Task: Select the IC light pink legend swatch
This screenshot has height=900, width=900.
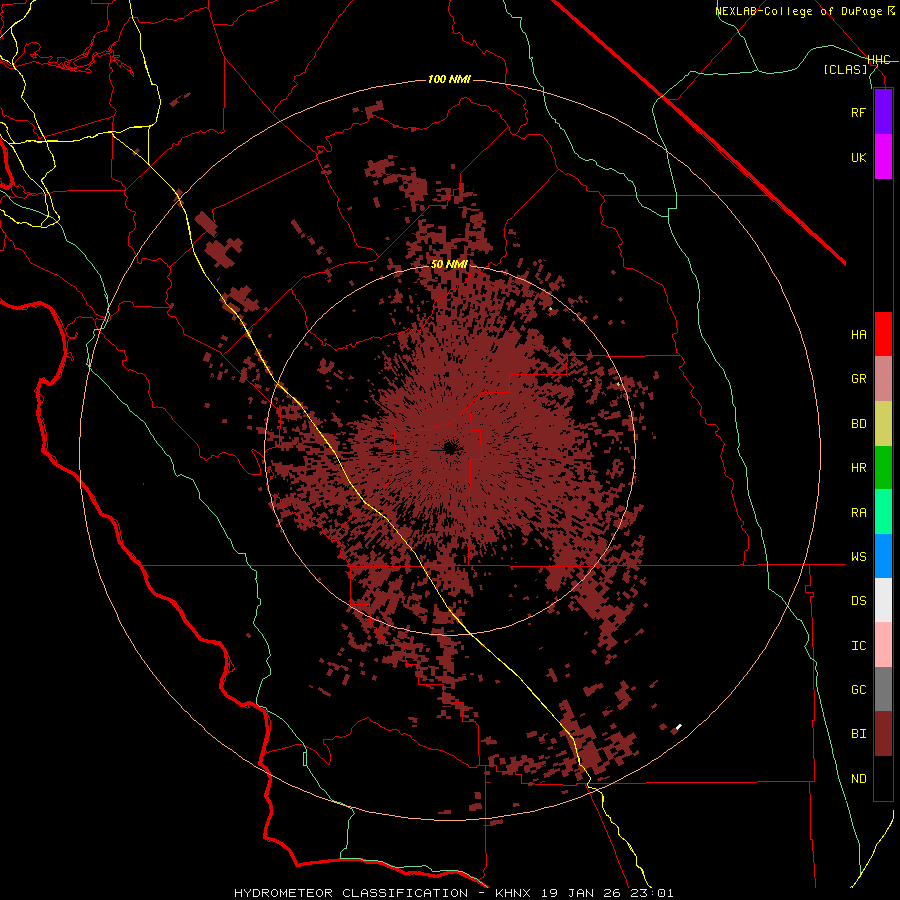Action: point(883,645)
